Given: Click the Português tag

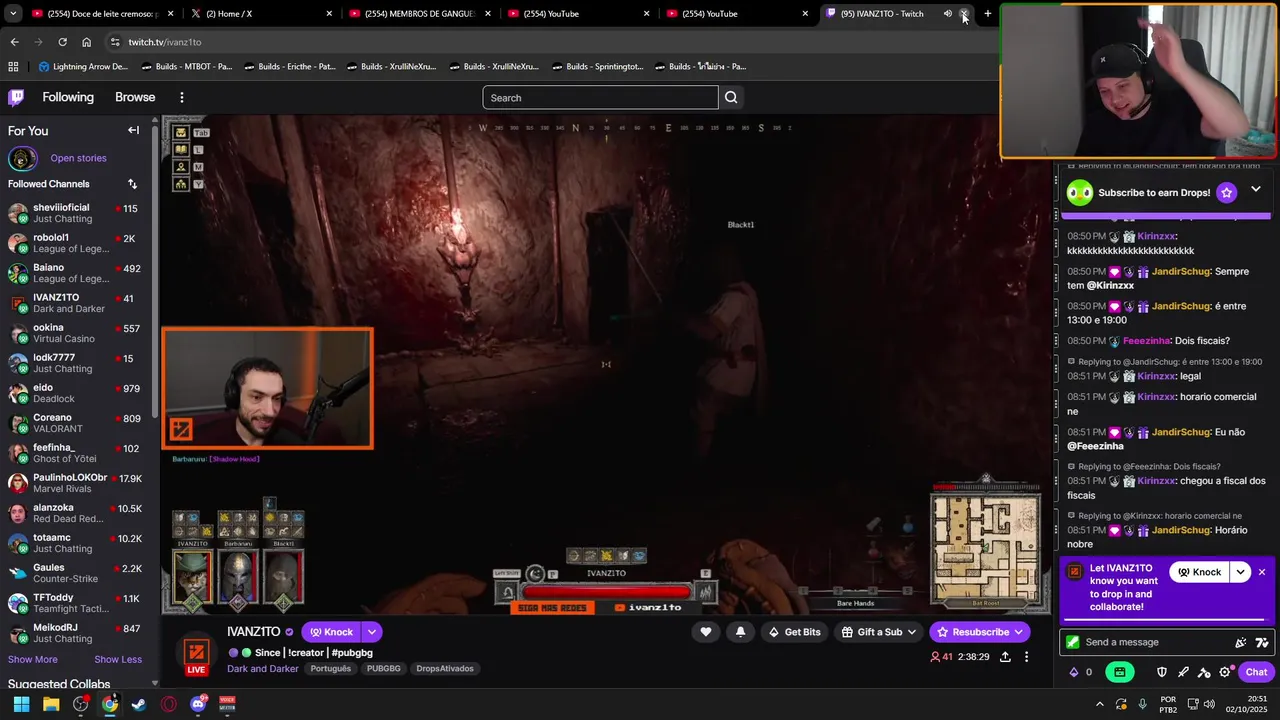Looking at the screenshot, I should pyautogui.click(x=331, y=668).
